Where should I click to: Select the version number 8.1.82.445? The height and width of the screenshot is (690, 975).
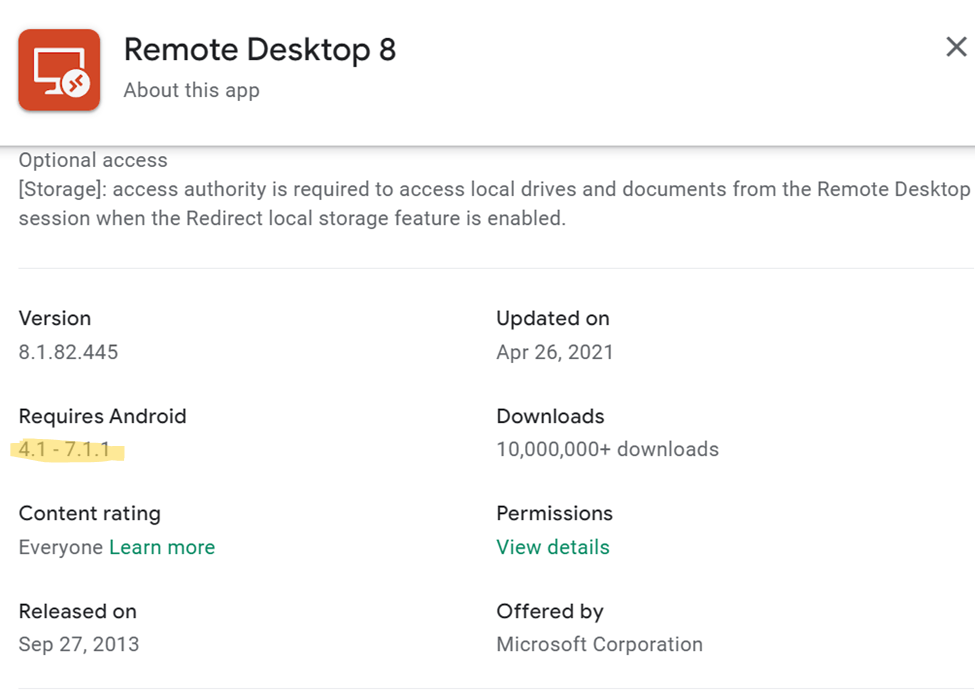pyautogui.click(x=68, y=352)
